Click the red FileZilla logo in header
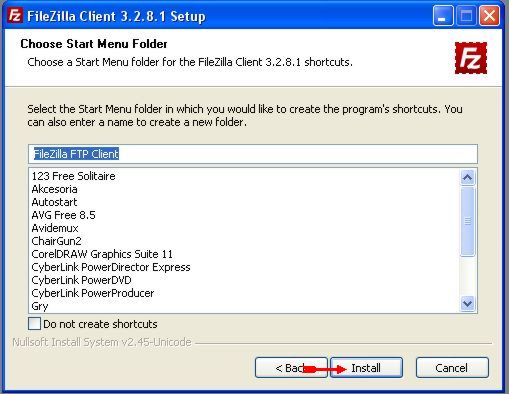Viewport: 509px width, 394px height. pos(471,58)
